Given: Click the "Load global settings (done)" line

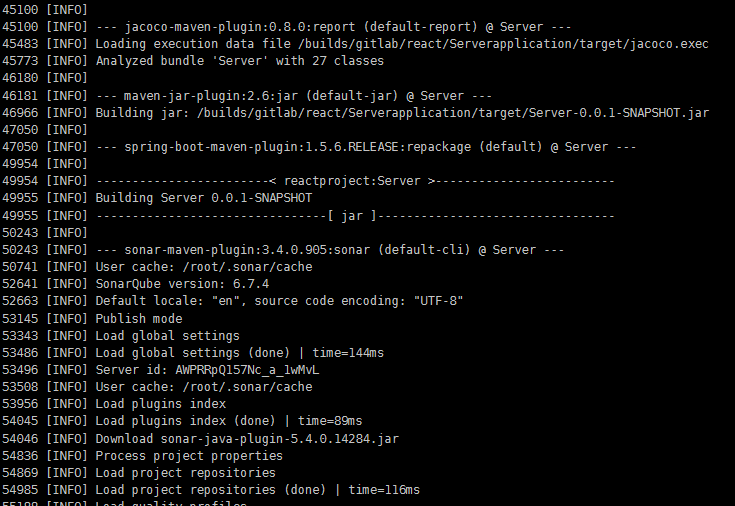Looking at the screenshot, I should point(239,352).
